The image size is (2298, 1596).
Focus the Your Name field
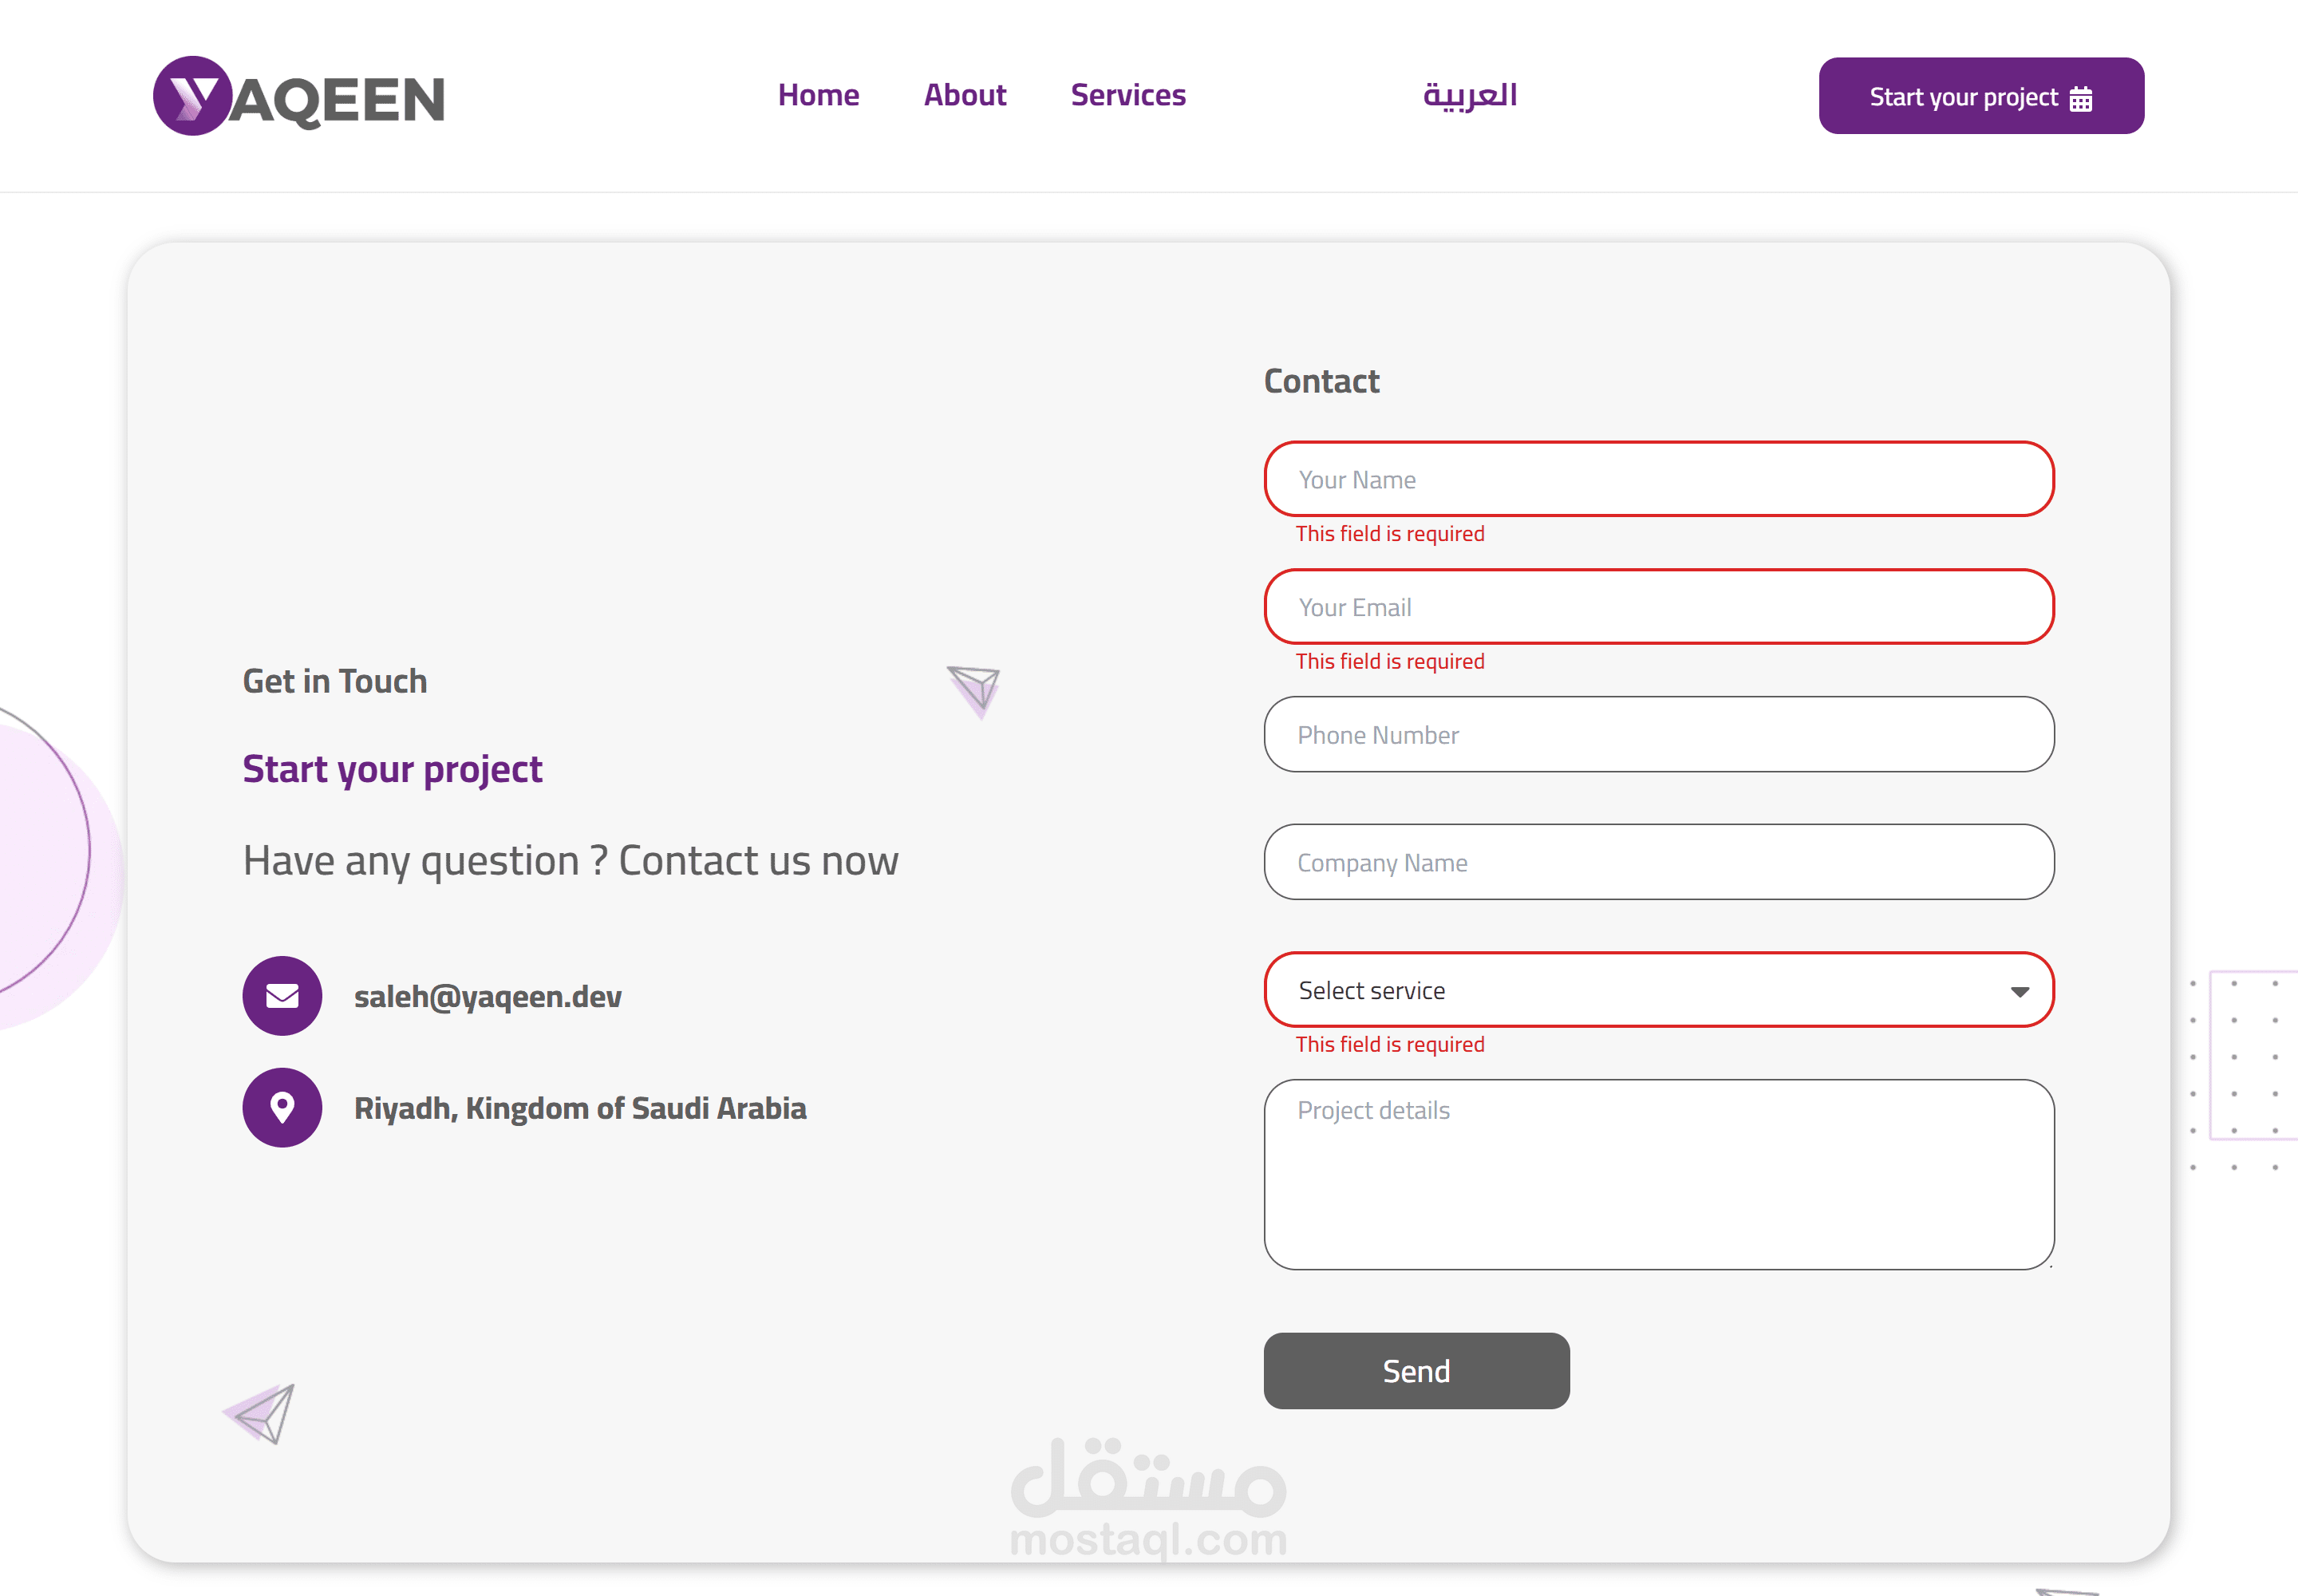click(1658, 479)
